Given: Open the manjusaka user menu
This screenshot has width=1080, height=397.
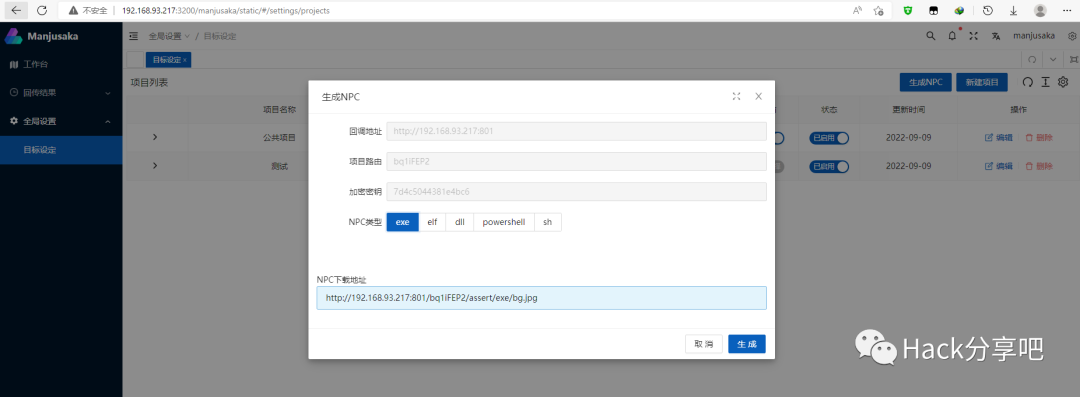Looking at the screenshot, I should [1033, 36].
